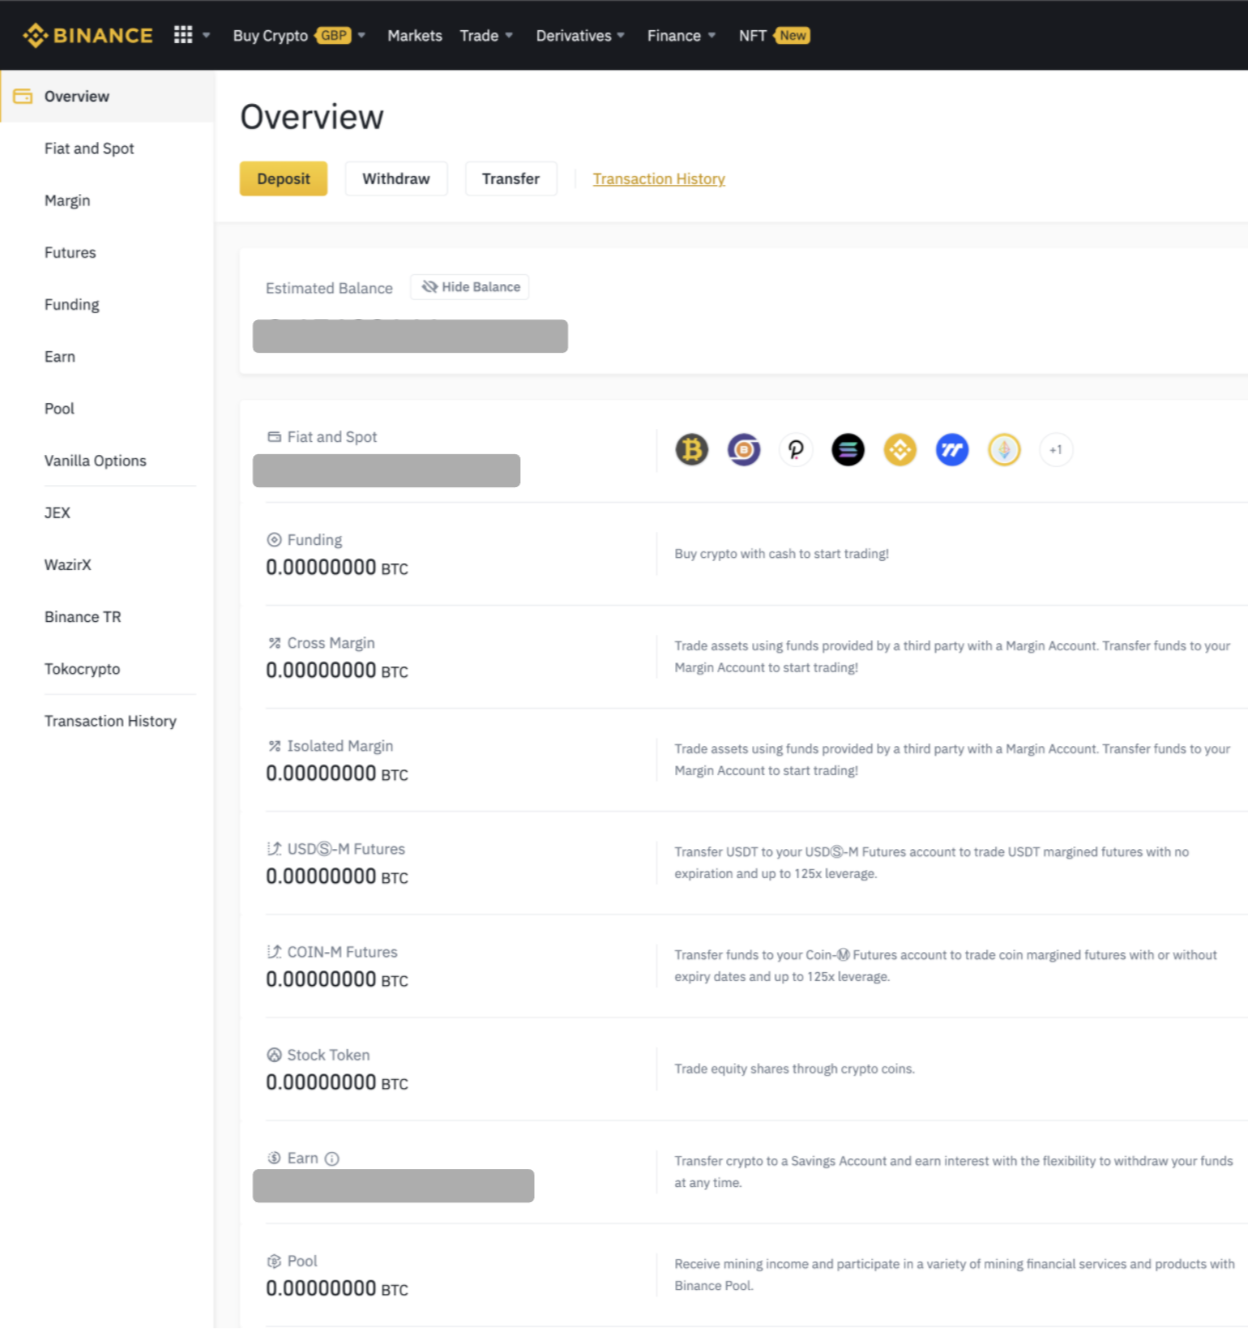The image size is (1248, 1338).
Task: Click the Estimated Balance label
Action: pyautogui.click(x=329, y=288)
